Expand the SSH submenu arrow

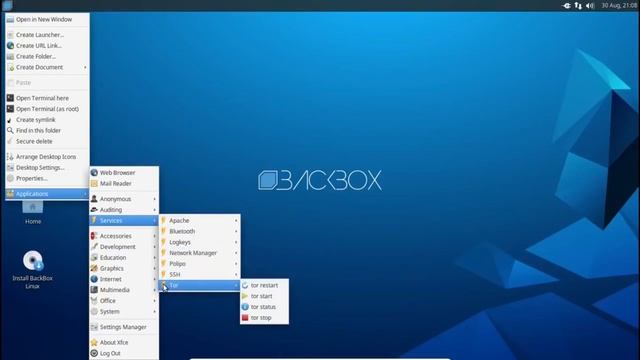[x=236, y=274]
